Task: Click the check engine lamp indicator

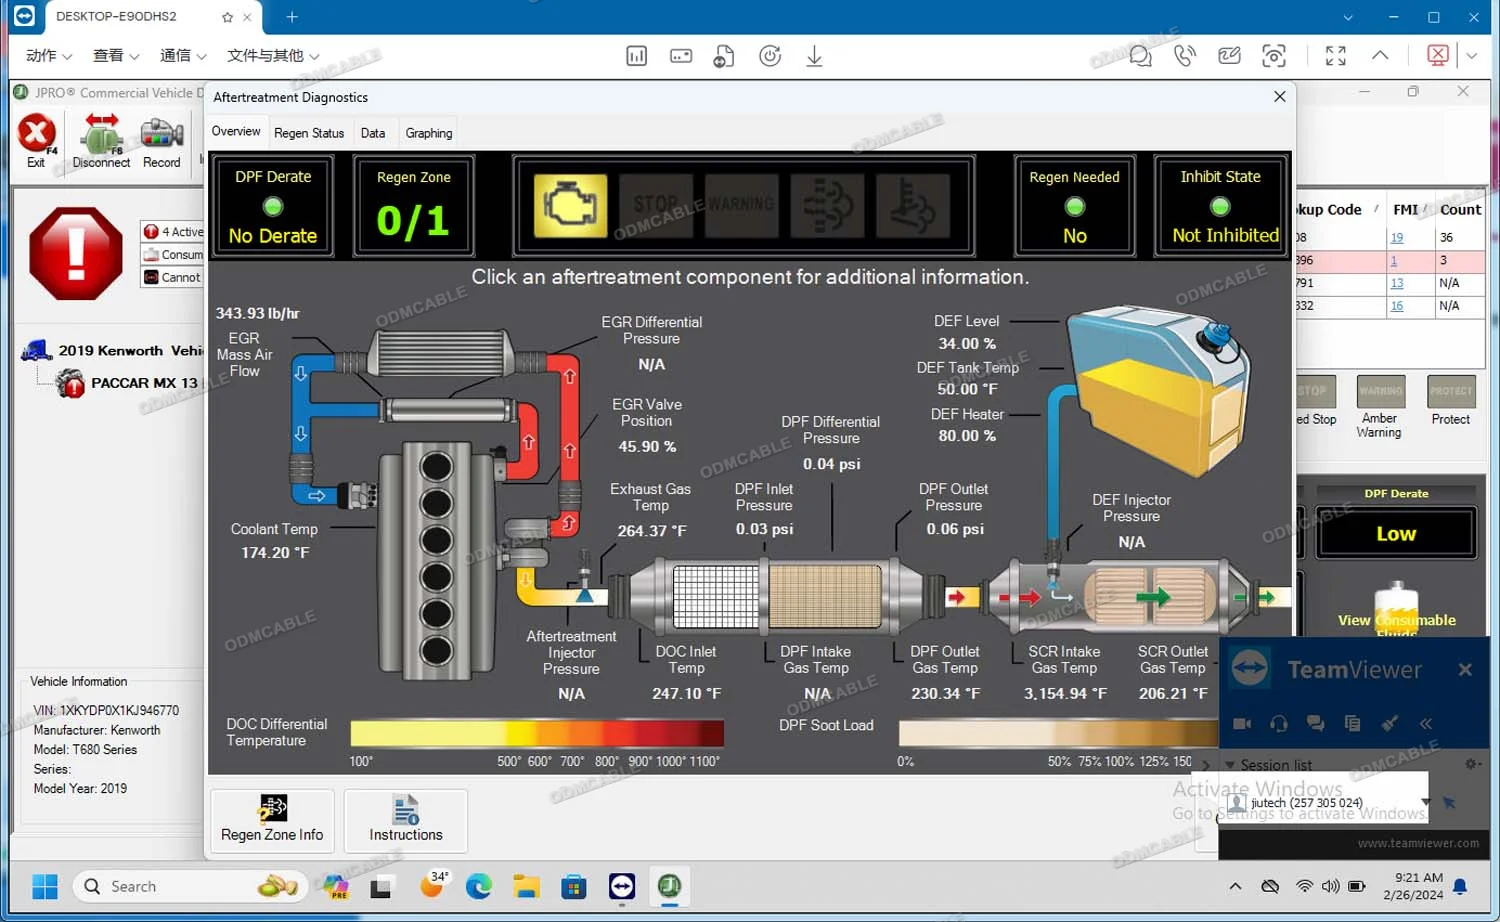Action: 570,206
